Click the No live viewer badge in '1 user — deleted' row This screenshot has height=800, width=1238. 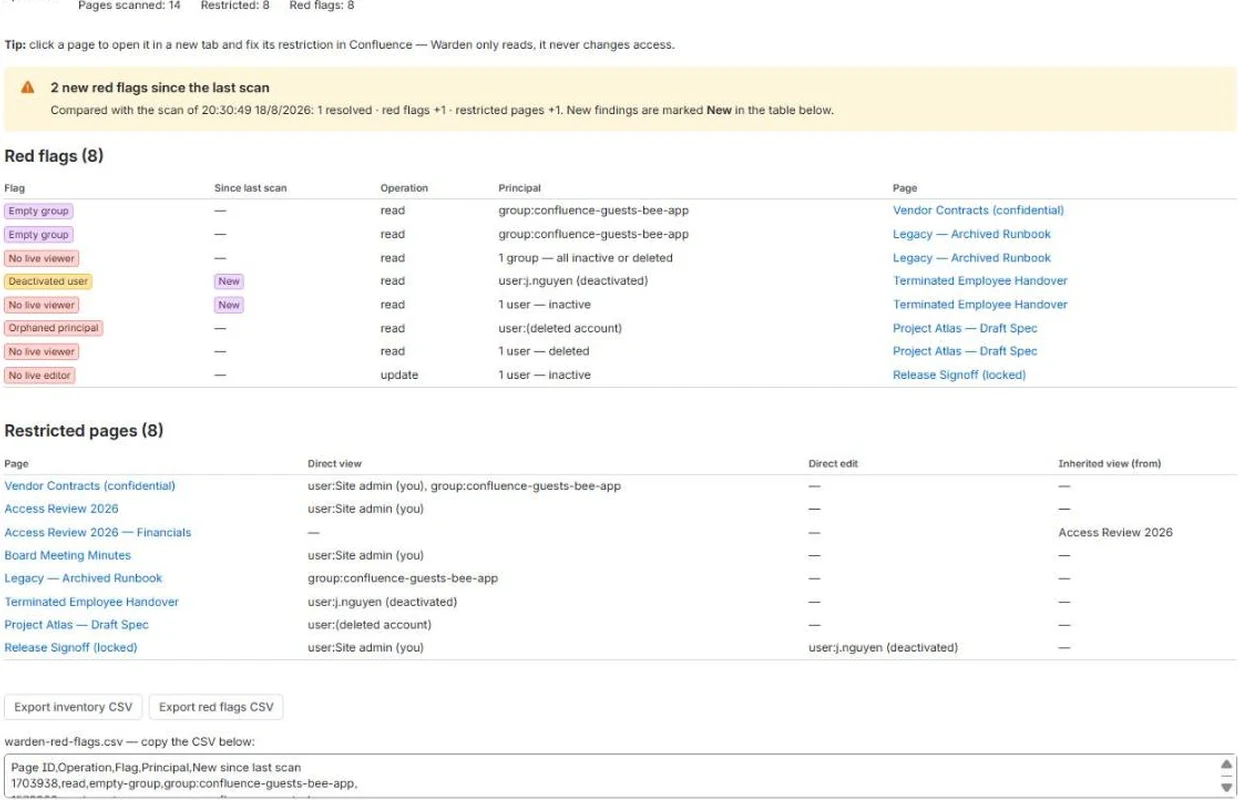(42, 351)
